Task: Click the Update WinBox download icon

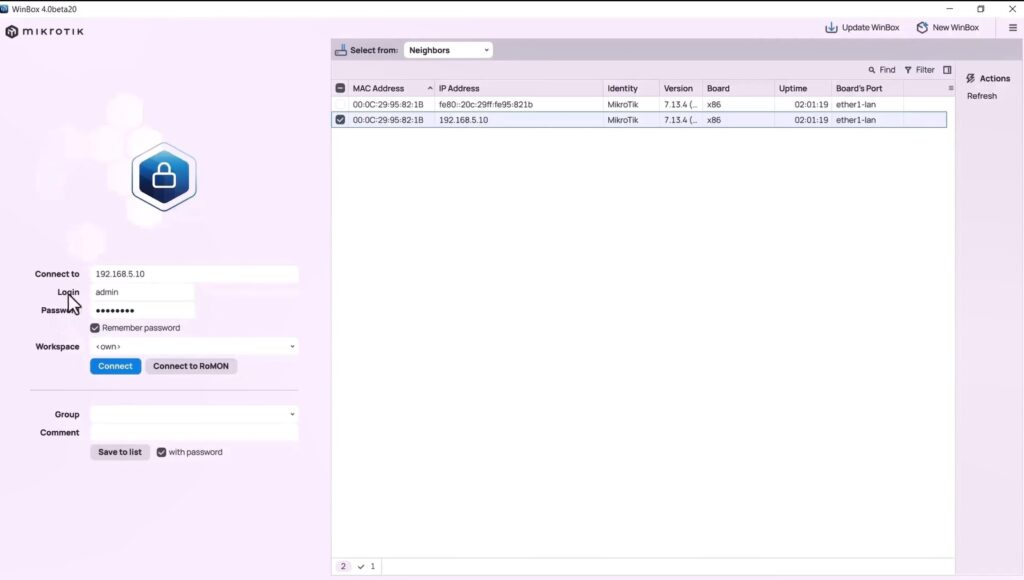Action: click(831, 27)
